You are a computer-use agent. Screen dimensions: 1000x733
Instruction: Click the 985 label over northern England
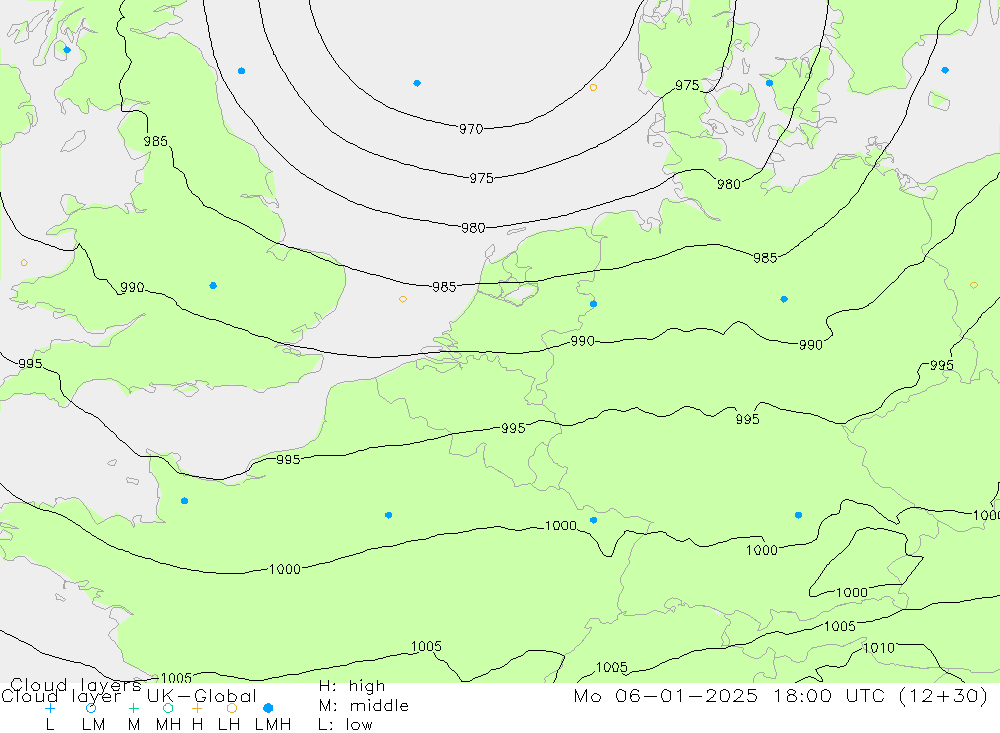(156, 142)
